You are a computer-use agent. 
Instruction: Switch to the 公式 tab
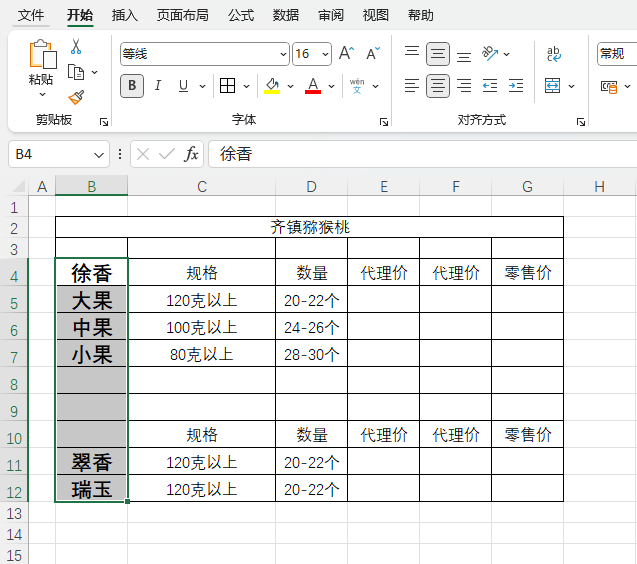241,15
